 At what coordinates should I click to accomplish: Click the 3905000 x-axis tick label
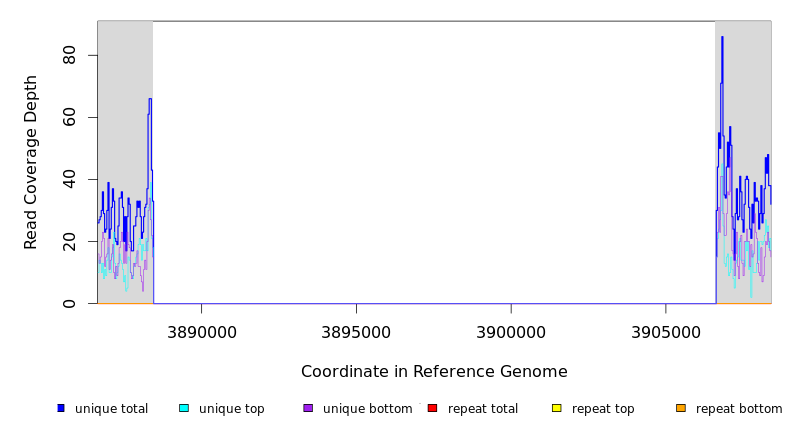666,331
